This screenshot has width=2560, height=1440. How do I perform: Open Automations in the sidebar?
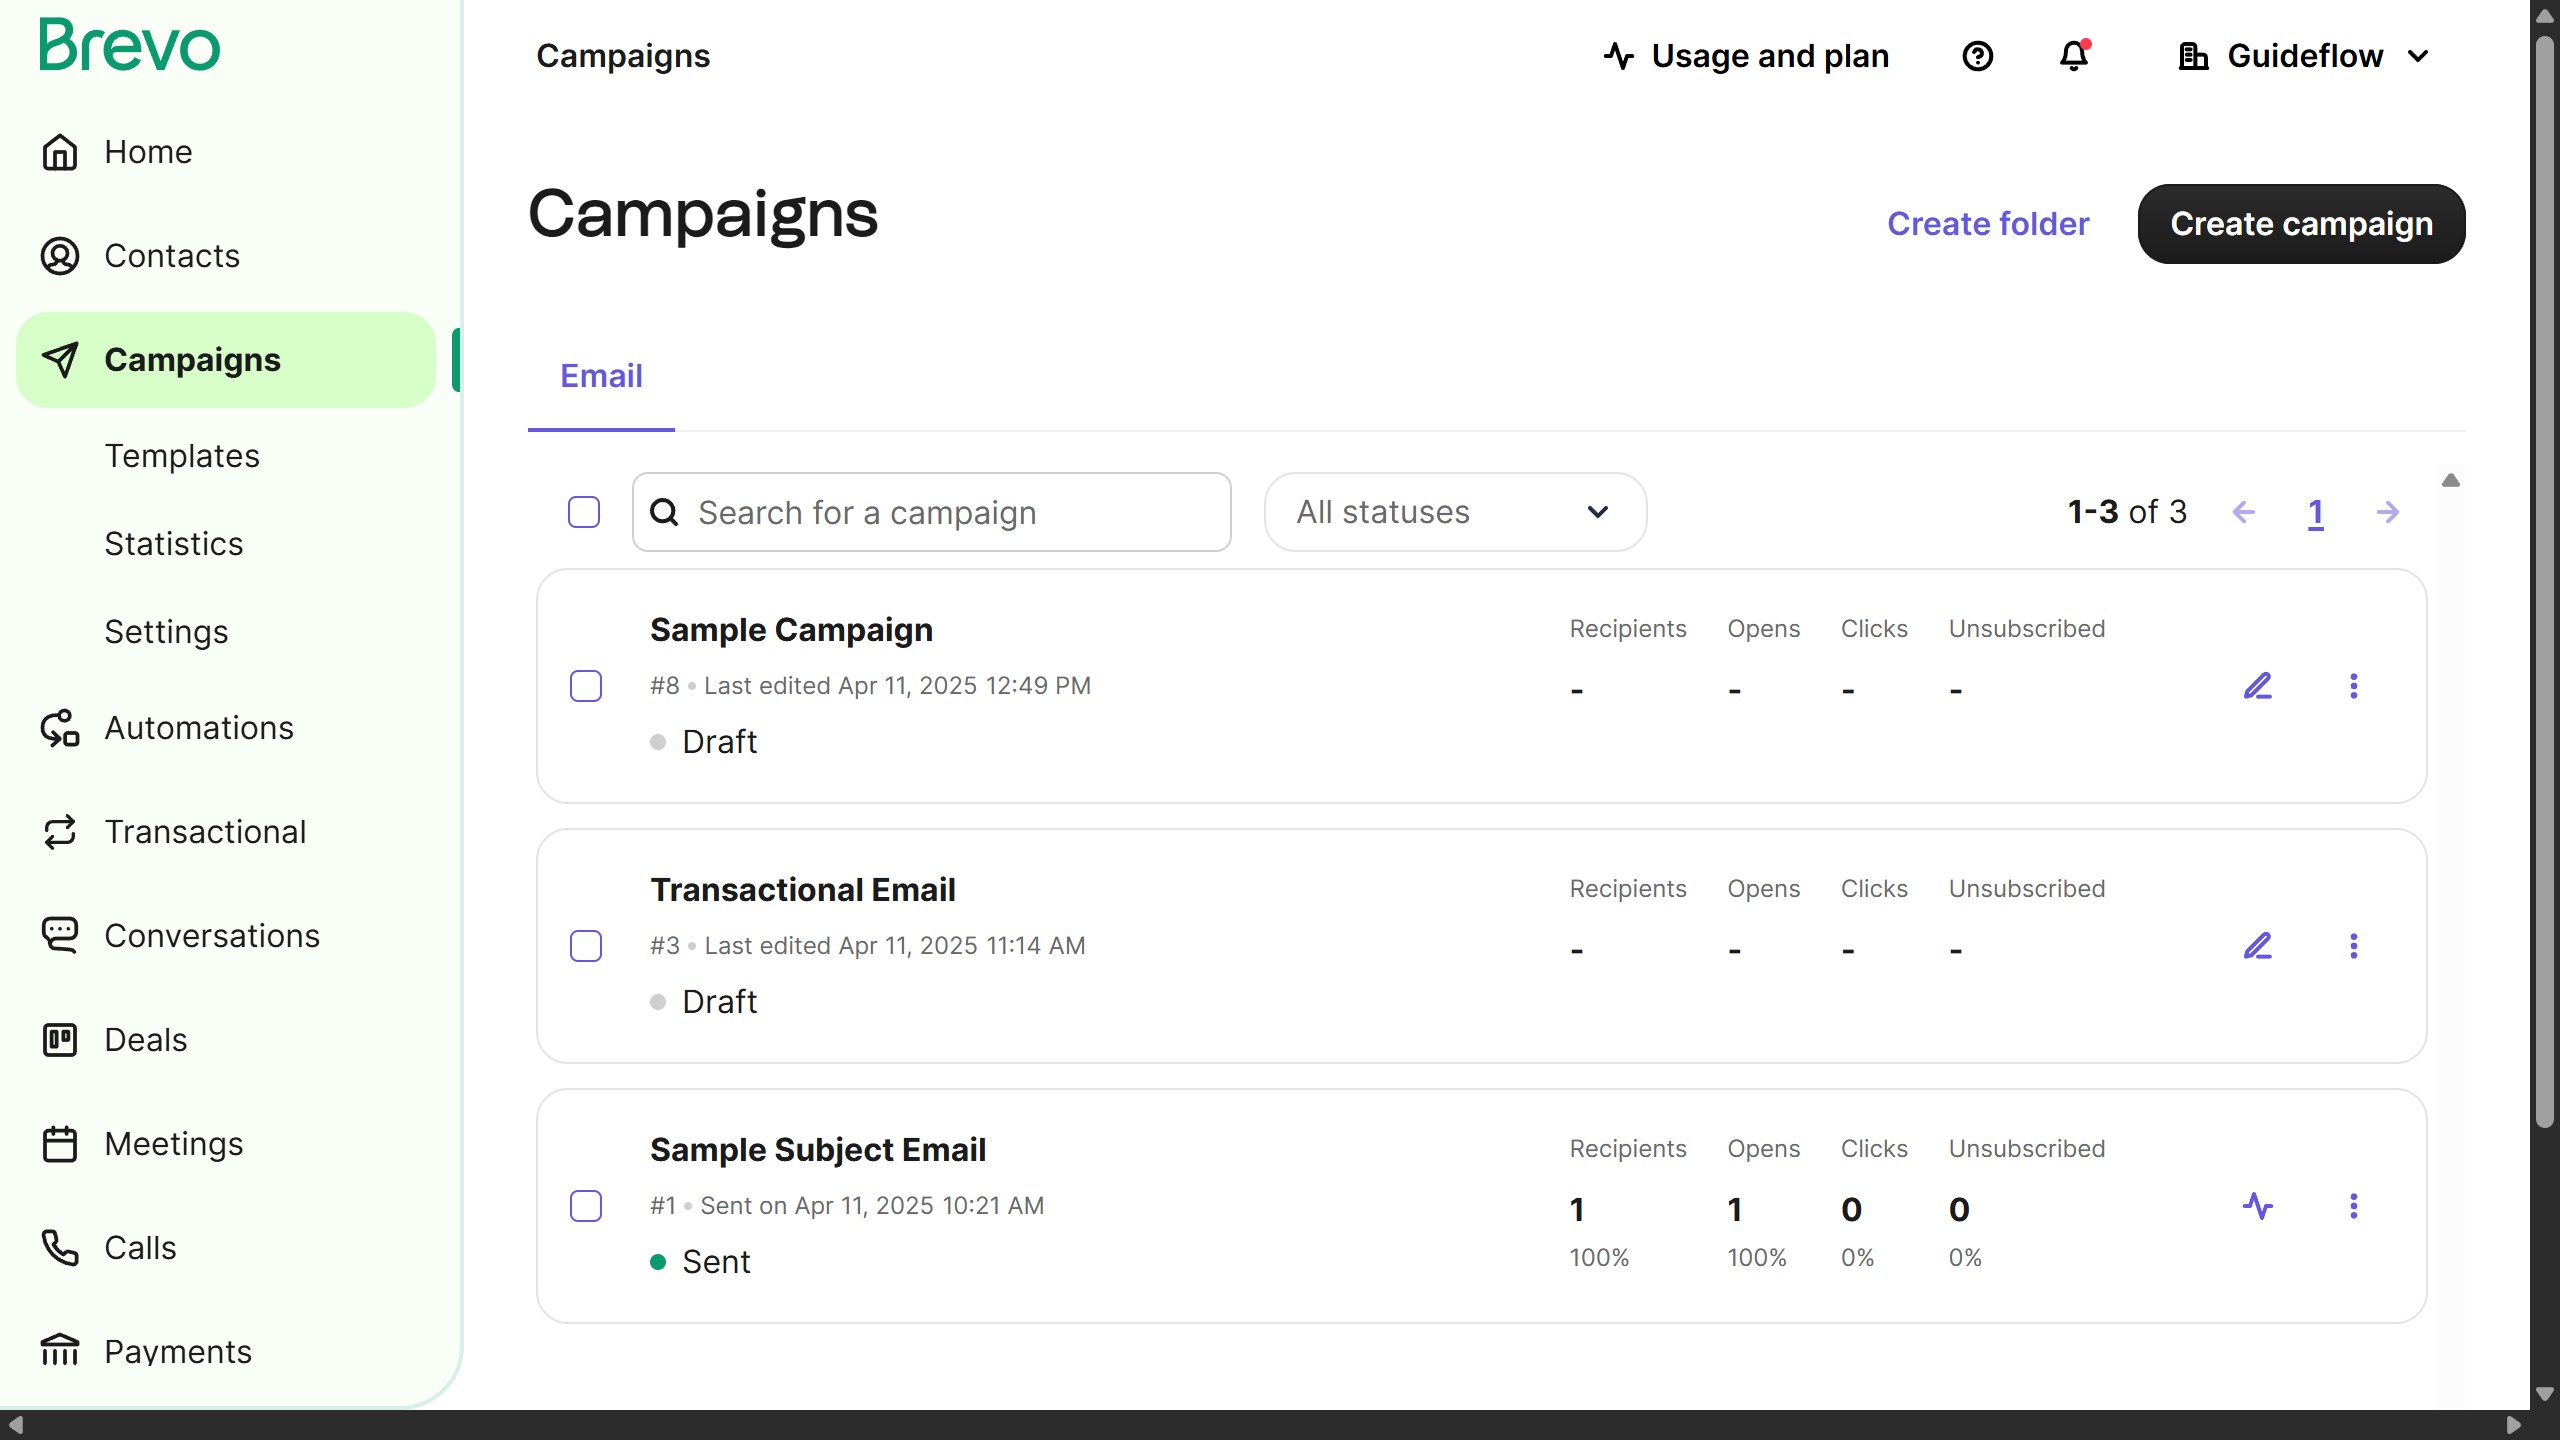(x=198, y=728)
